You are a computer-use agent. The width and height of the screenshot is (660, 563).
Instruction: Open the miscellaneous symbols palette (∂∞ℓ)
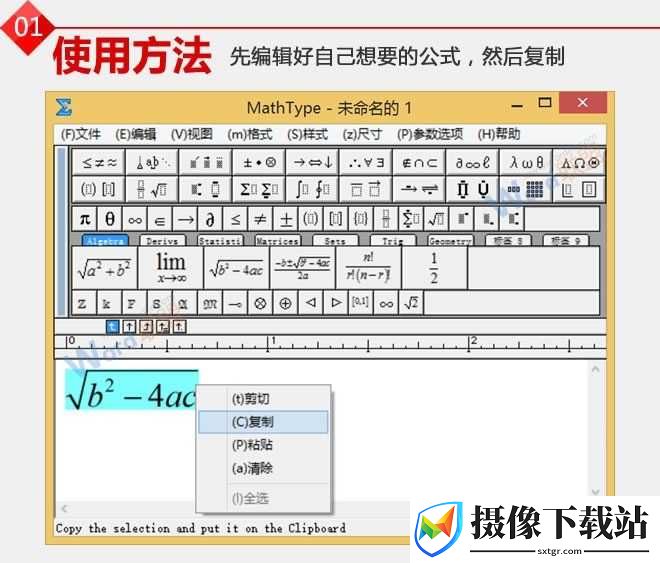tap(473, 162)
